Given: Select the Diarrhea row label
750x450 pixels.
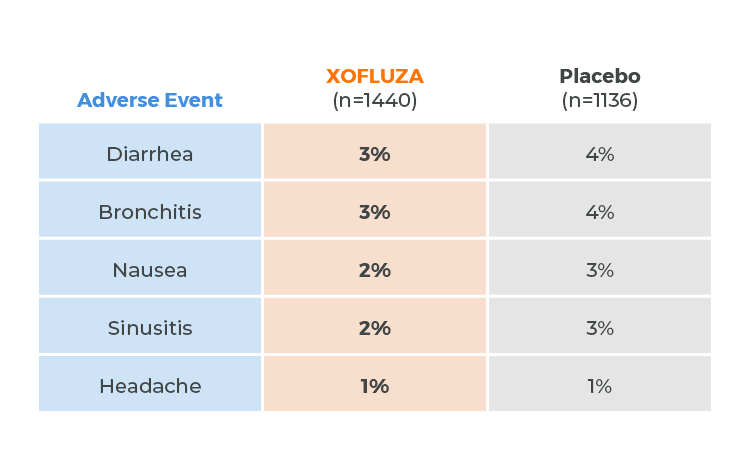Looking at the screenshot, I should (150, 154).
